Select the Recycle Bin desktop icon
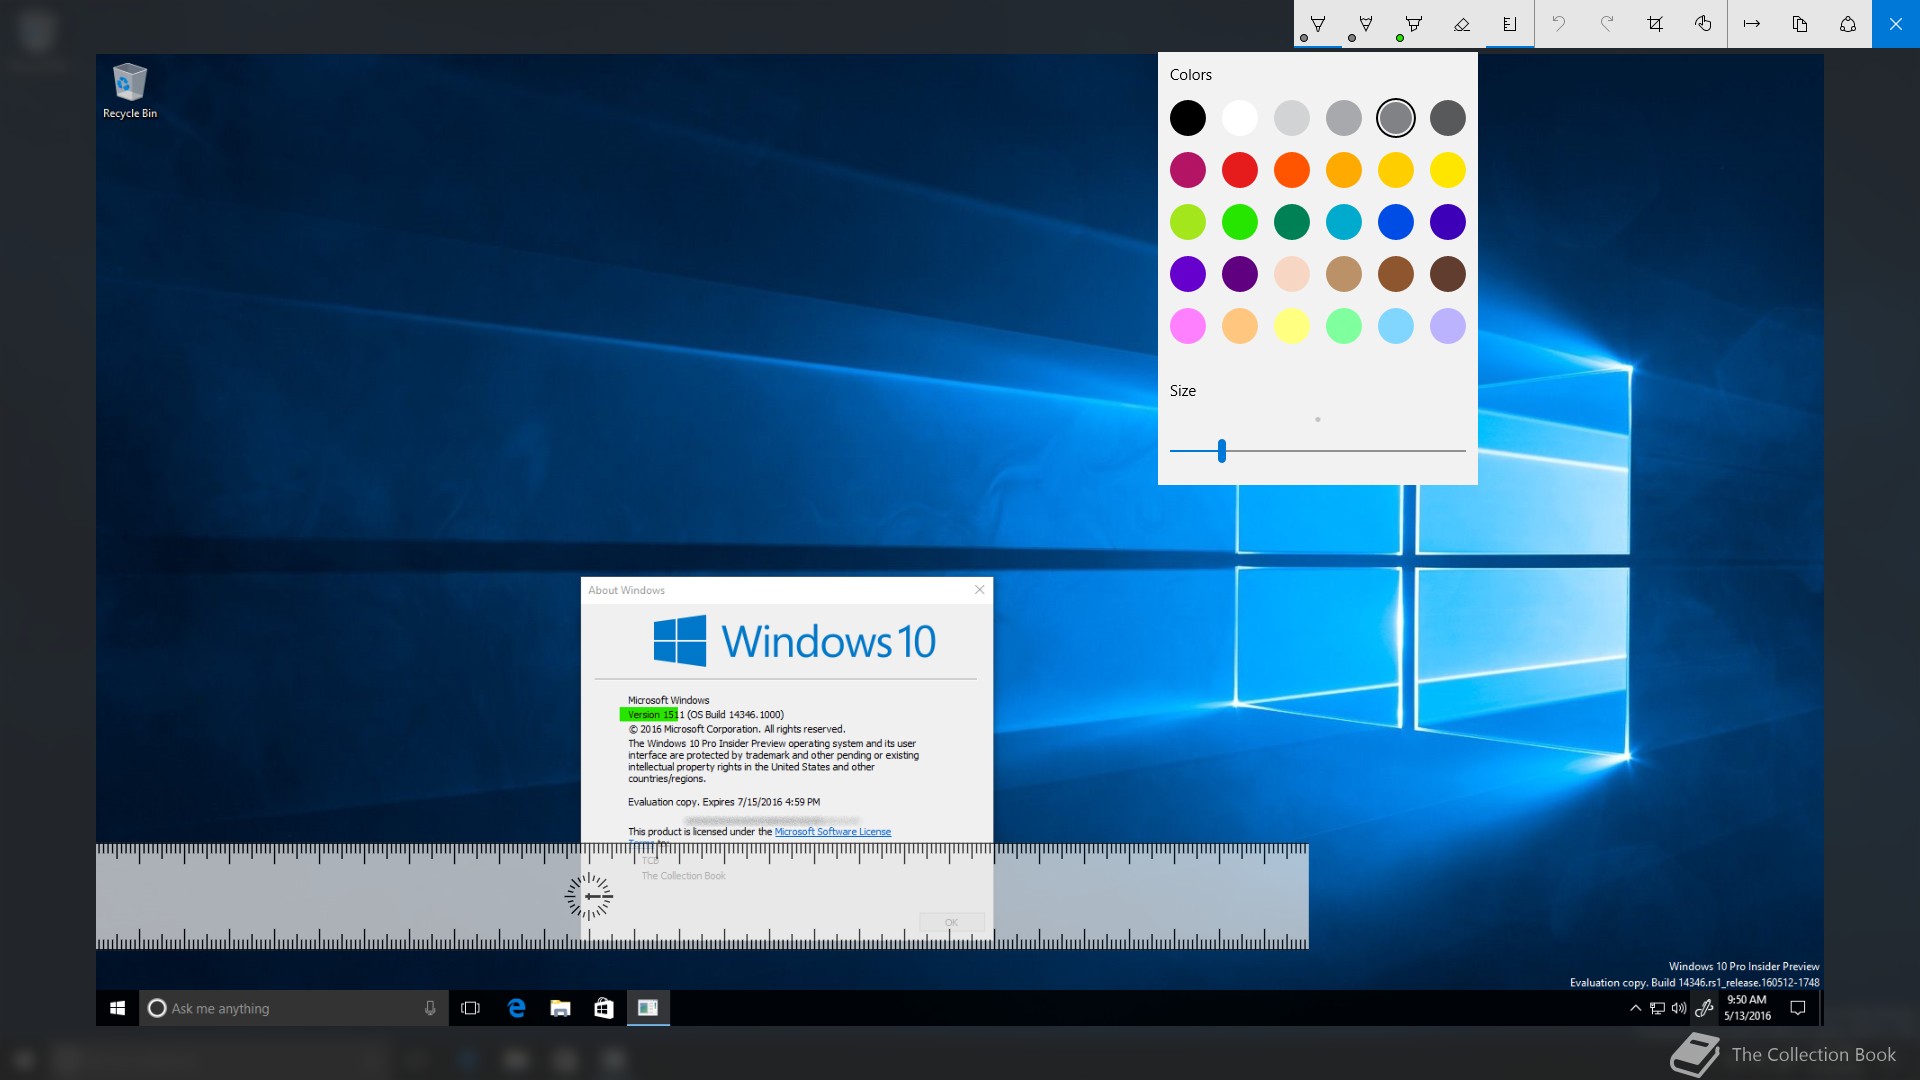 click(130, 91)
